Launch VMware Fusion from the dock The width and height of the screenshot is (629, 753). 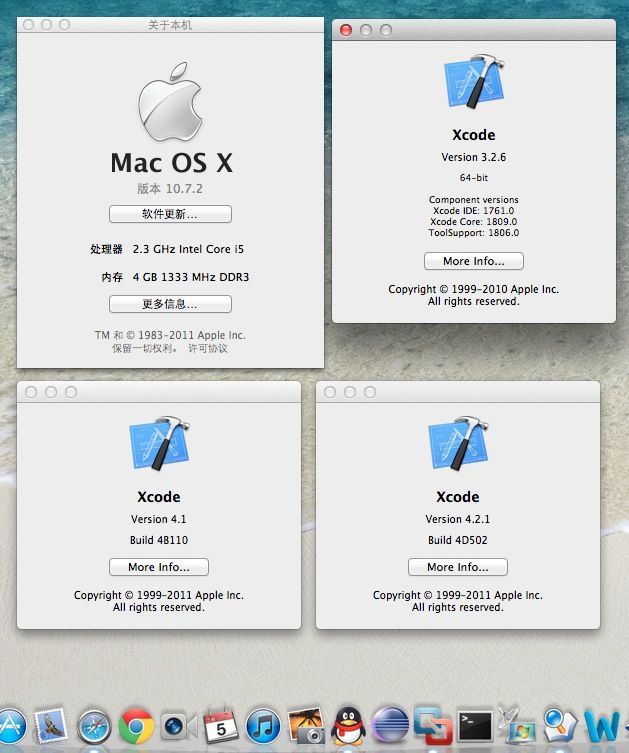(433, 725)
